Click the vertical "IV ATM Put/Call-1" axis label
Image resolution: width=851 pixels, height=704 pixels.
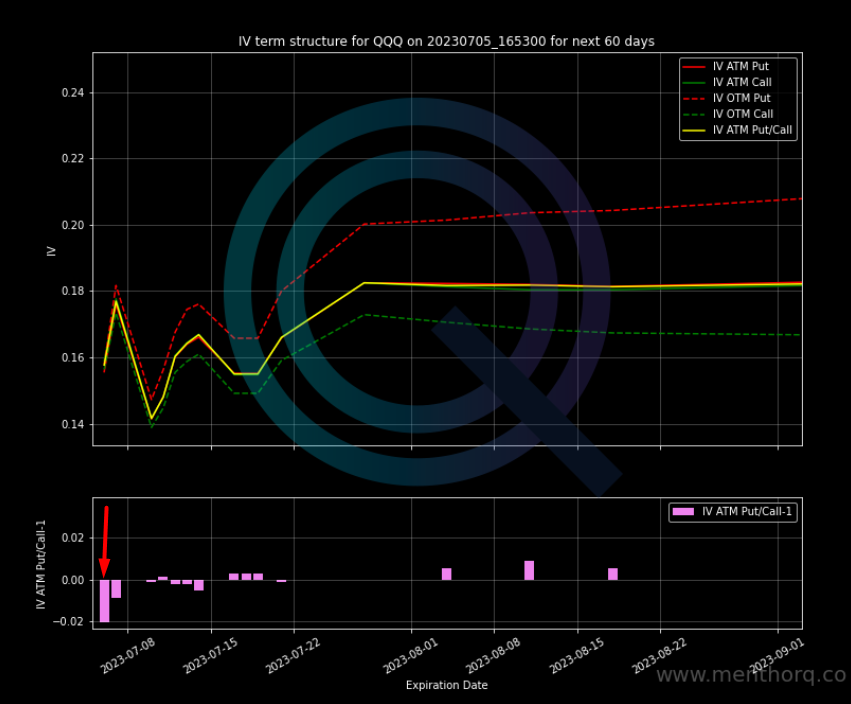pyautogui.click(x=41, y=565)
